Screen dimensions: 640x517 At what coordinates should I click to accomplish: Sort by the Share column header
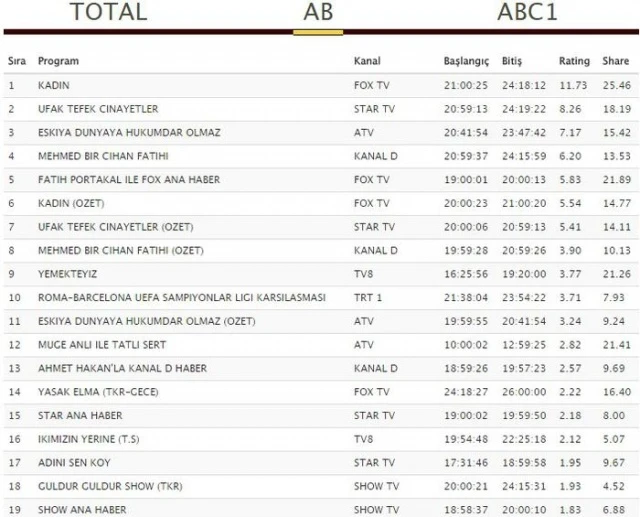(615, 61)
